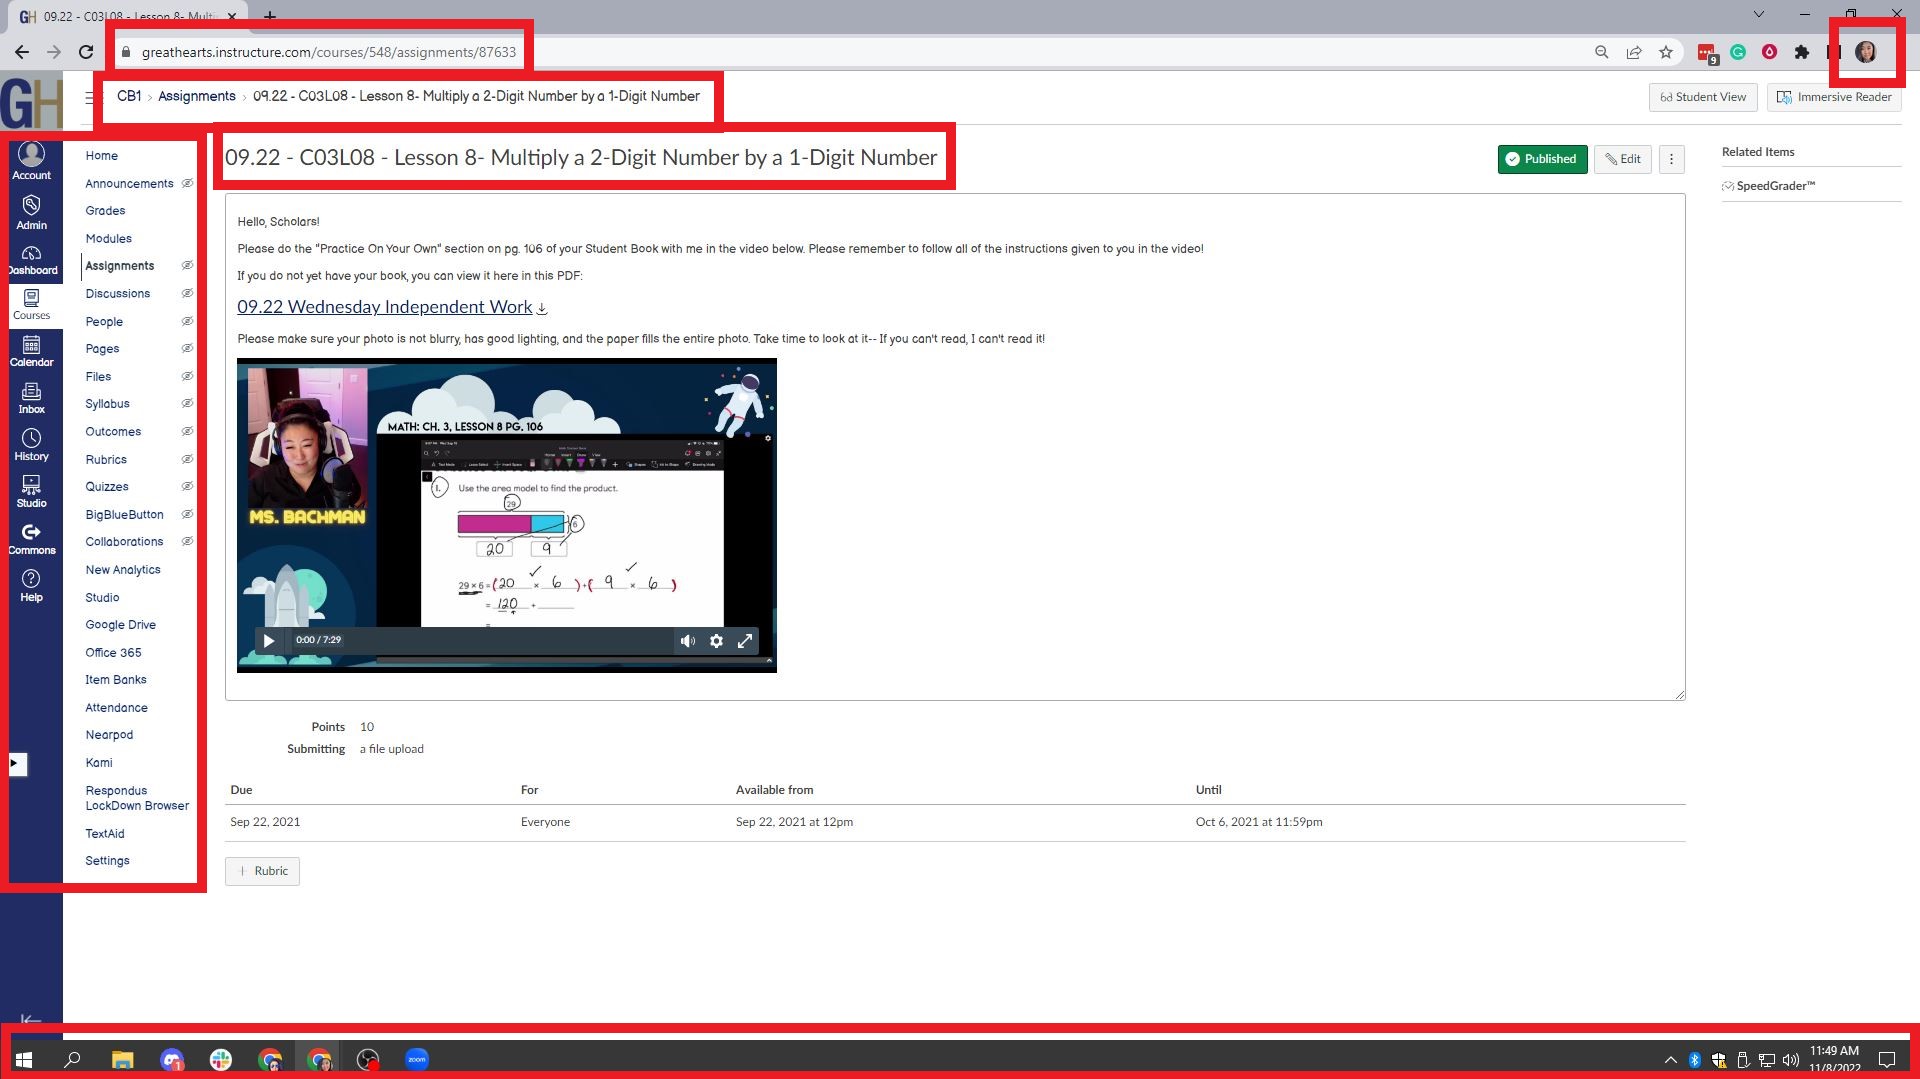This screenshot has width=1920, height=1079.
Task: Open the Published status dropdown
Action: 1542,159
